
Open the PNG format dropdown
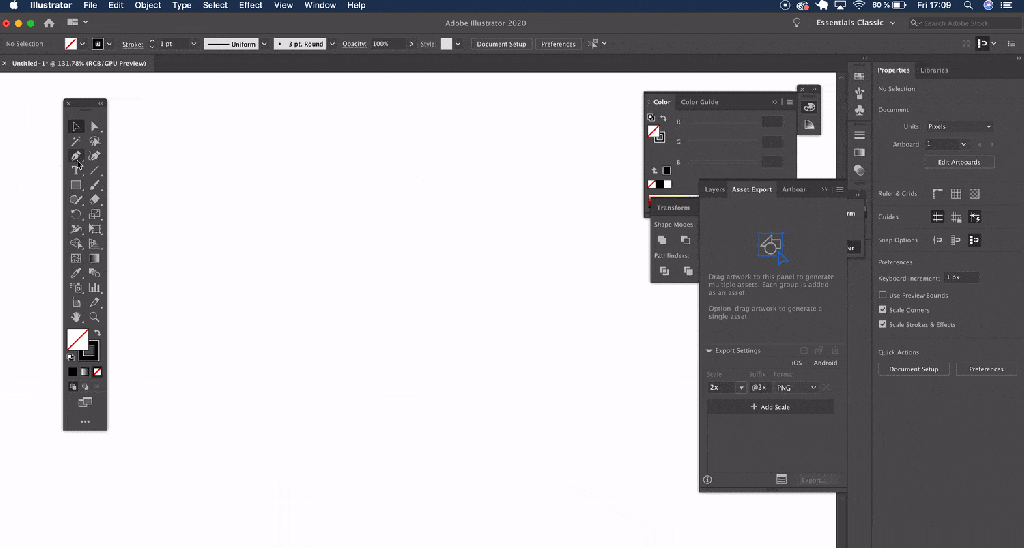tap(796, 387)
